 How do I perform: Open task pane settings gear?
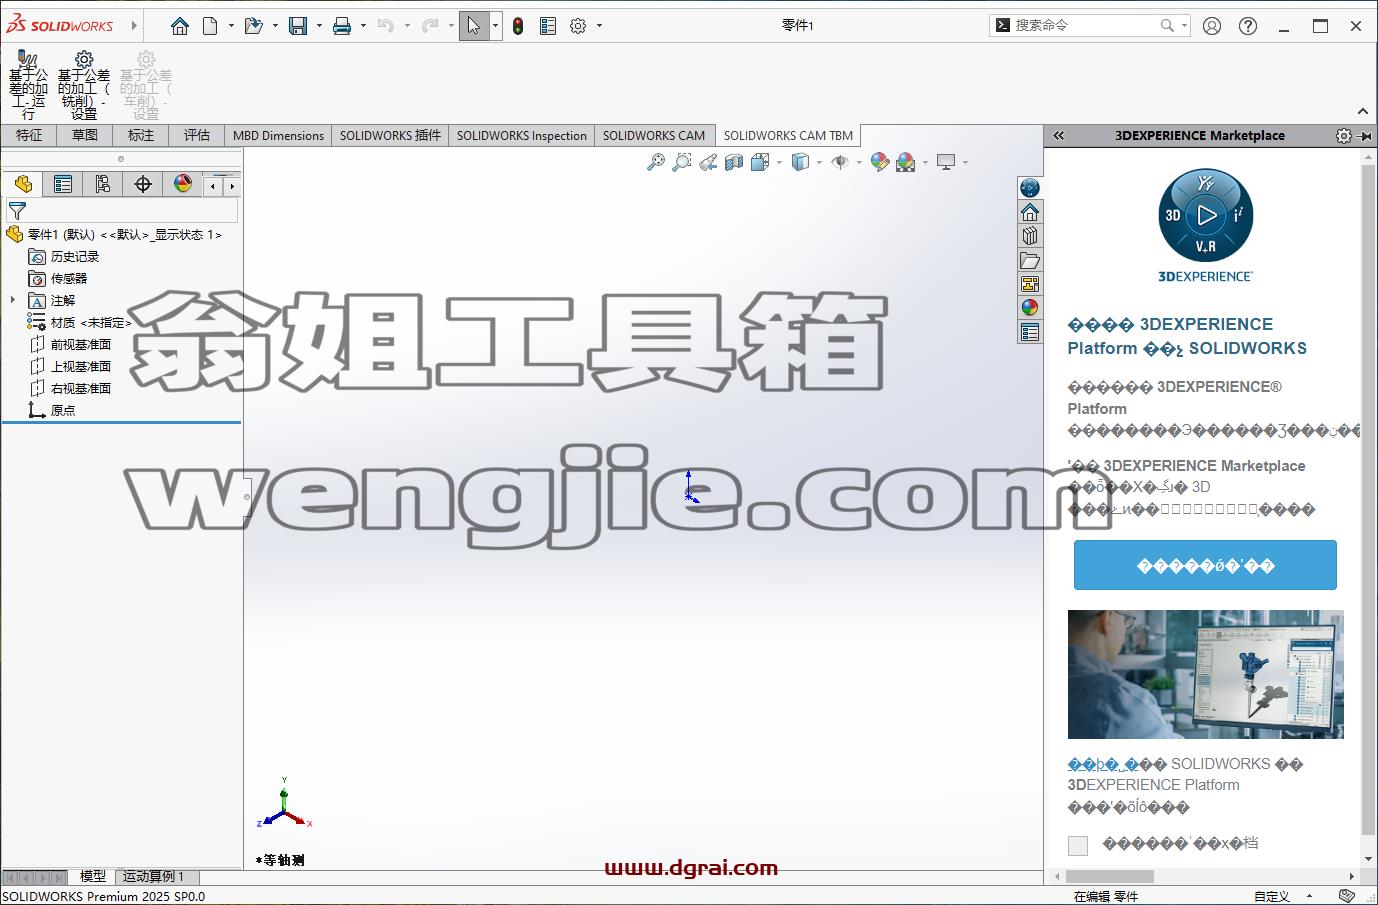(x=1344, y=136)
